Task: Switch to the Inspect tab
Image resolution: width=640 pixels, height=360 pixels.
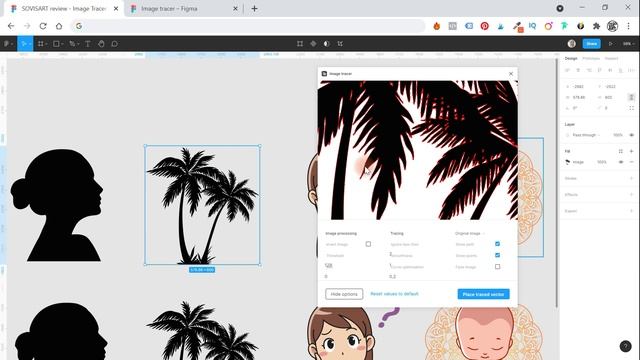Action: 611,58
